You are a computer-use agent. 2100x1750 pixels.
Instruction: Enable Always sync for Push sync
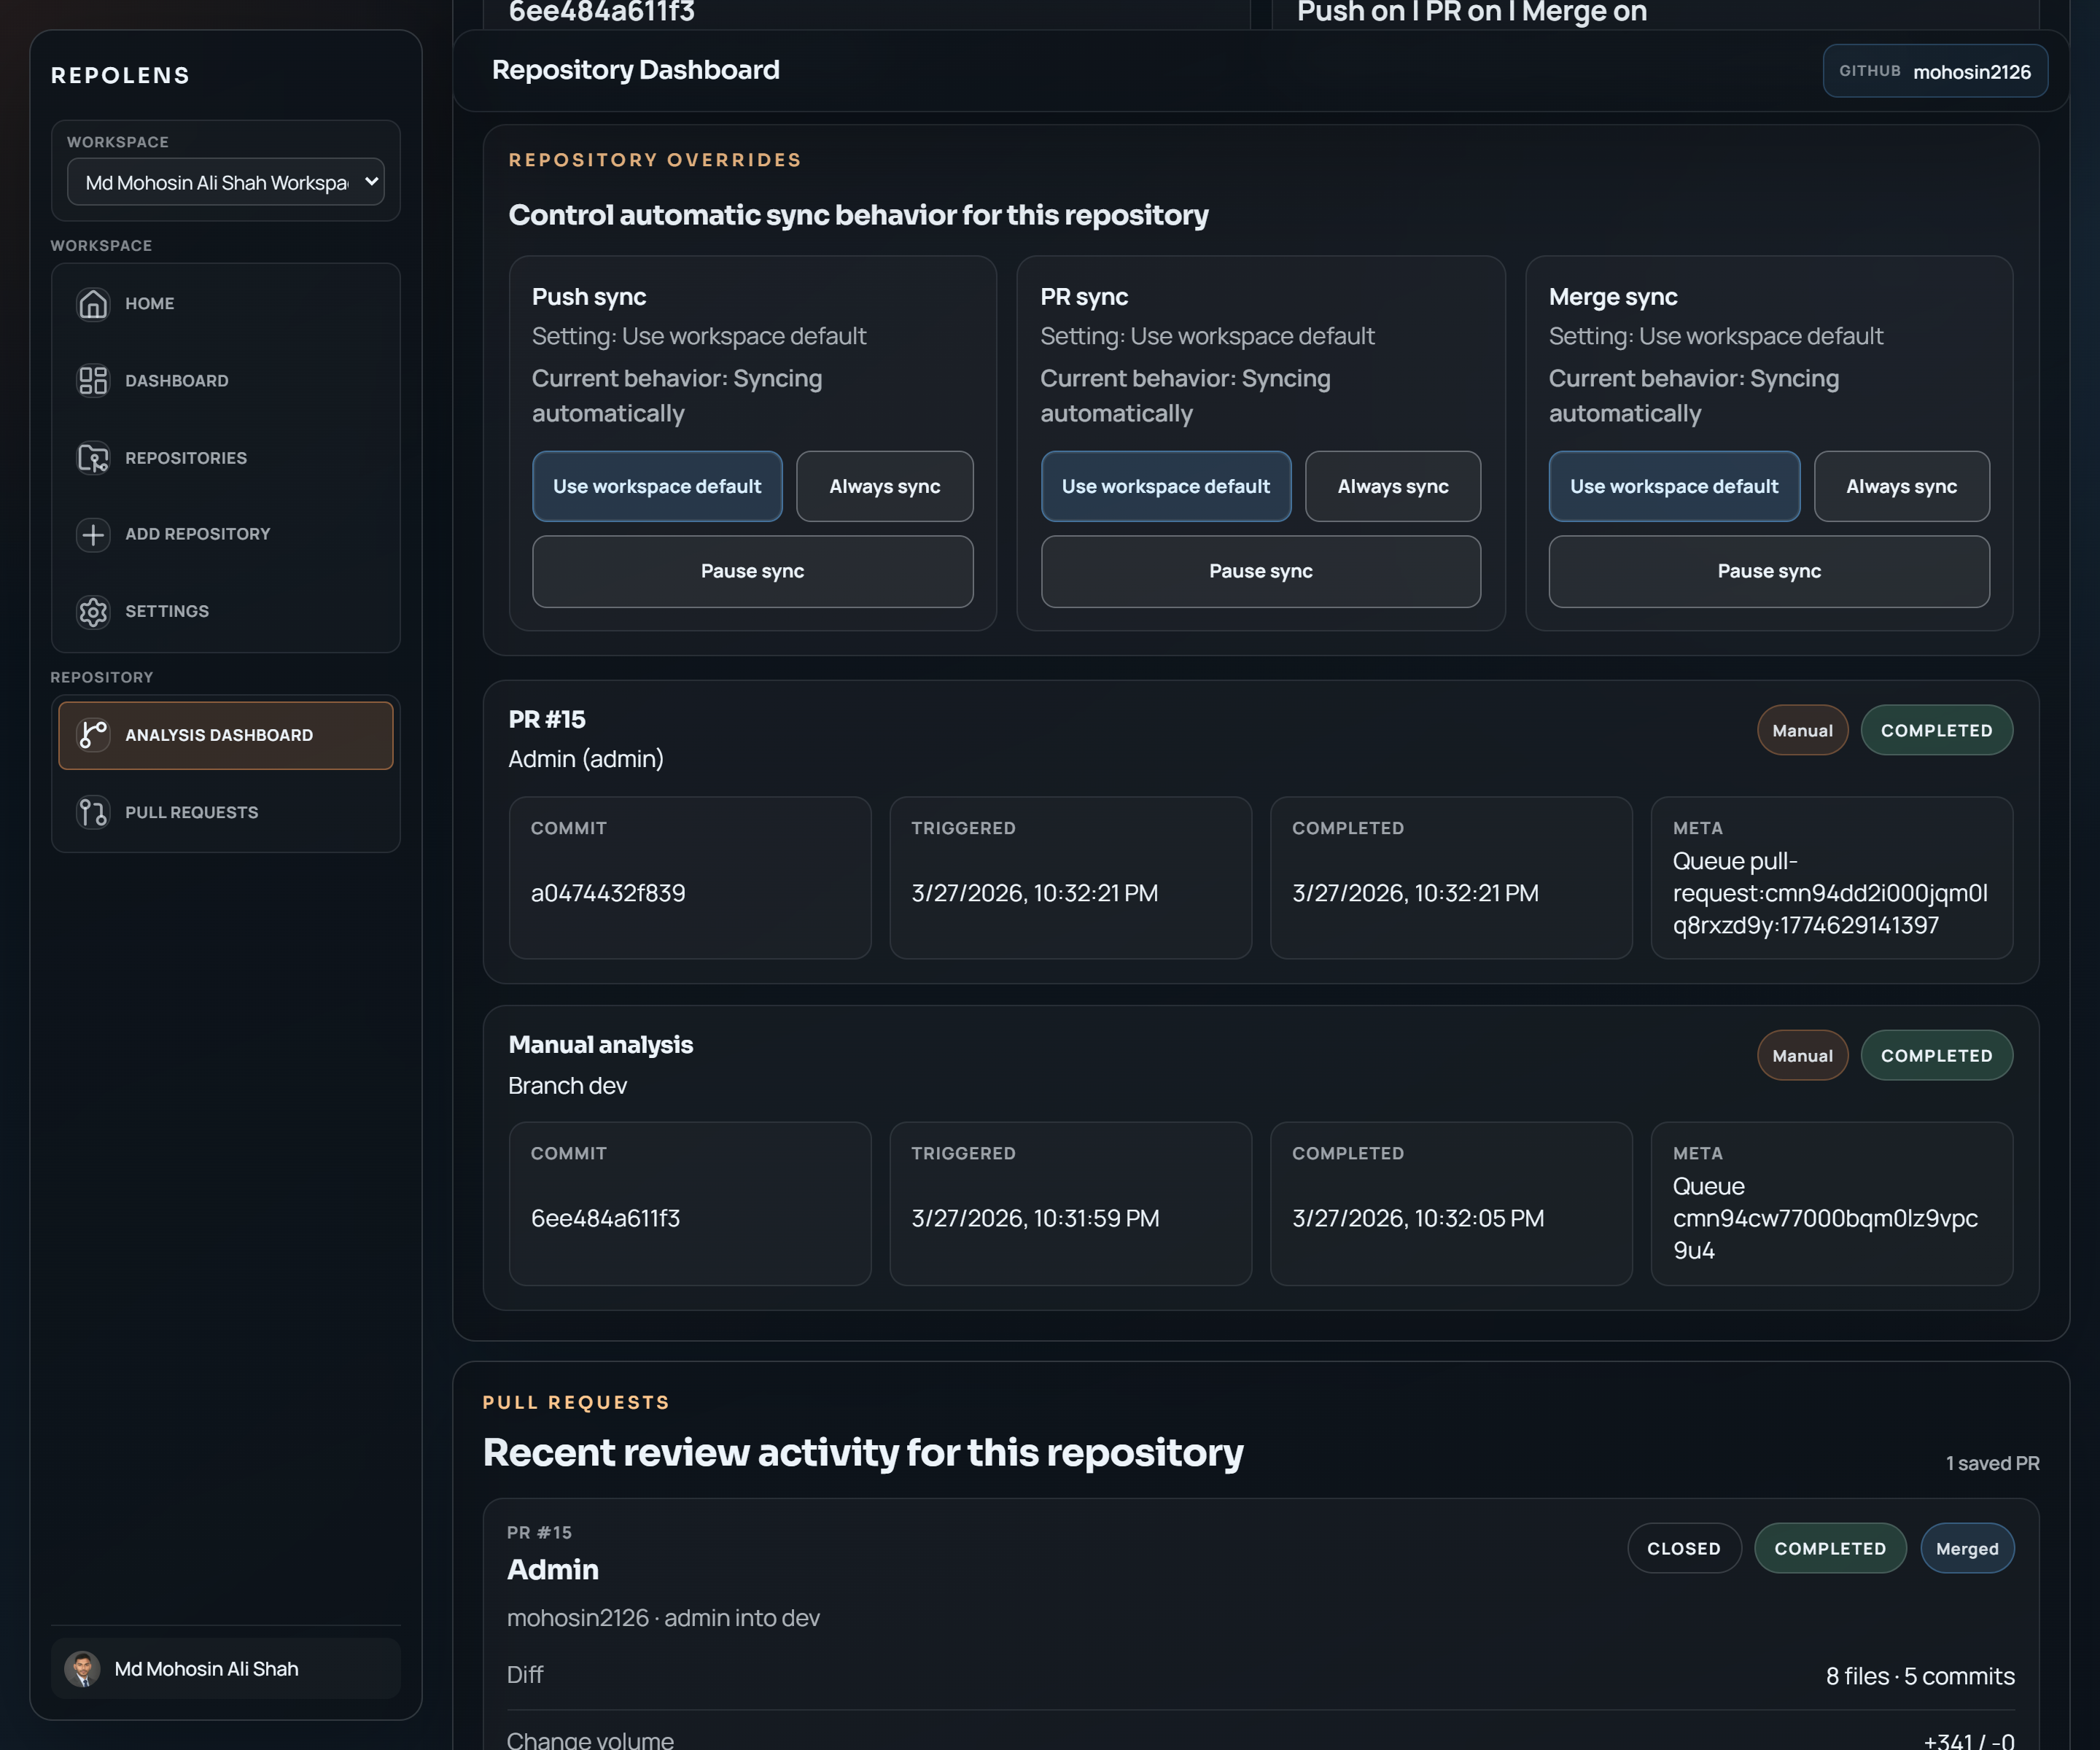(884, 486)
